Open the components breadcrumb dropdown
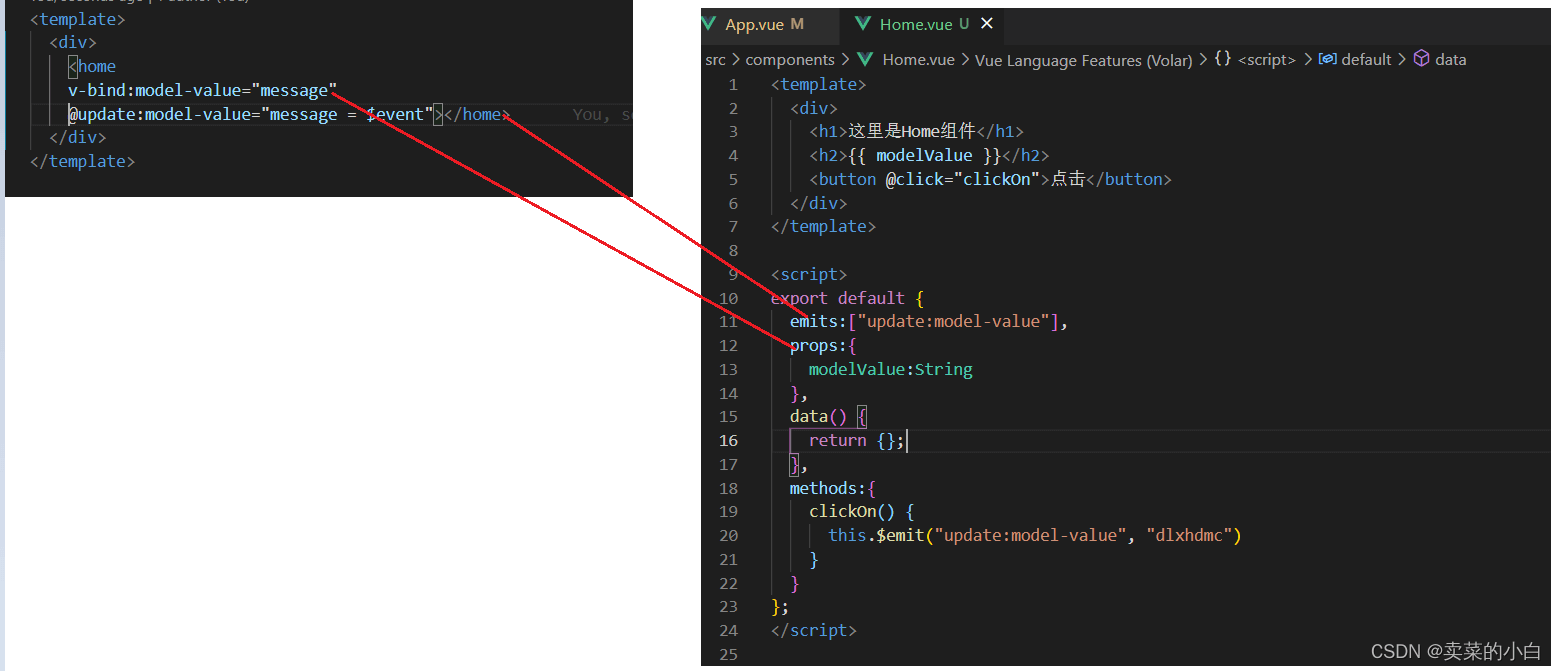 (x=790, y=60)
